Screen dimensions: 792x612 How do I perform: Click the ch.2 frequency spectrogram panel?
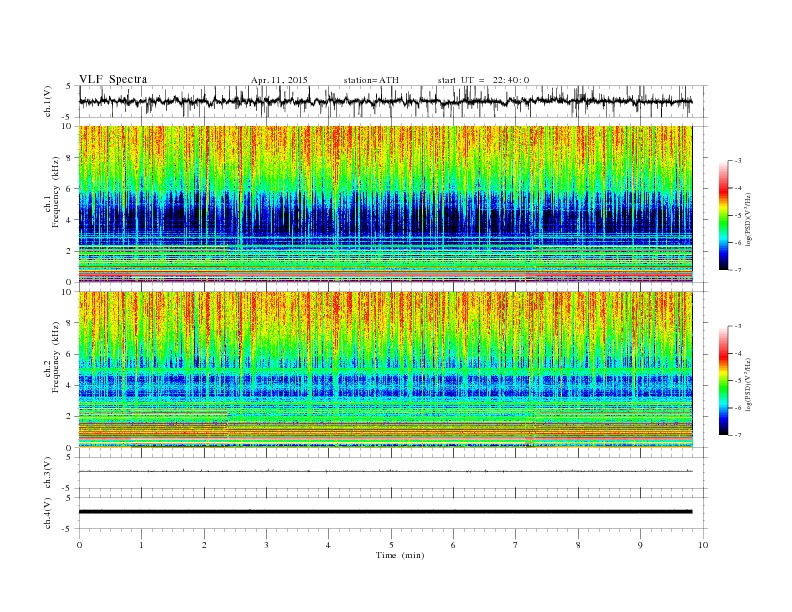[385, 370]
